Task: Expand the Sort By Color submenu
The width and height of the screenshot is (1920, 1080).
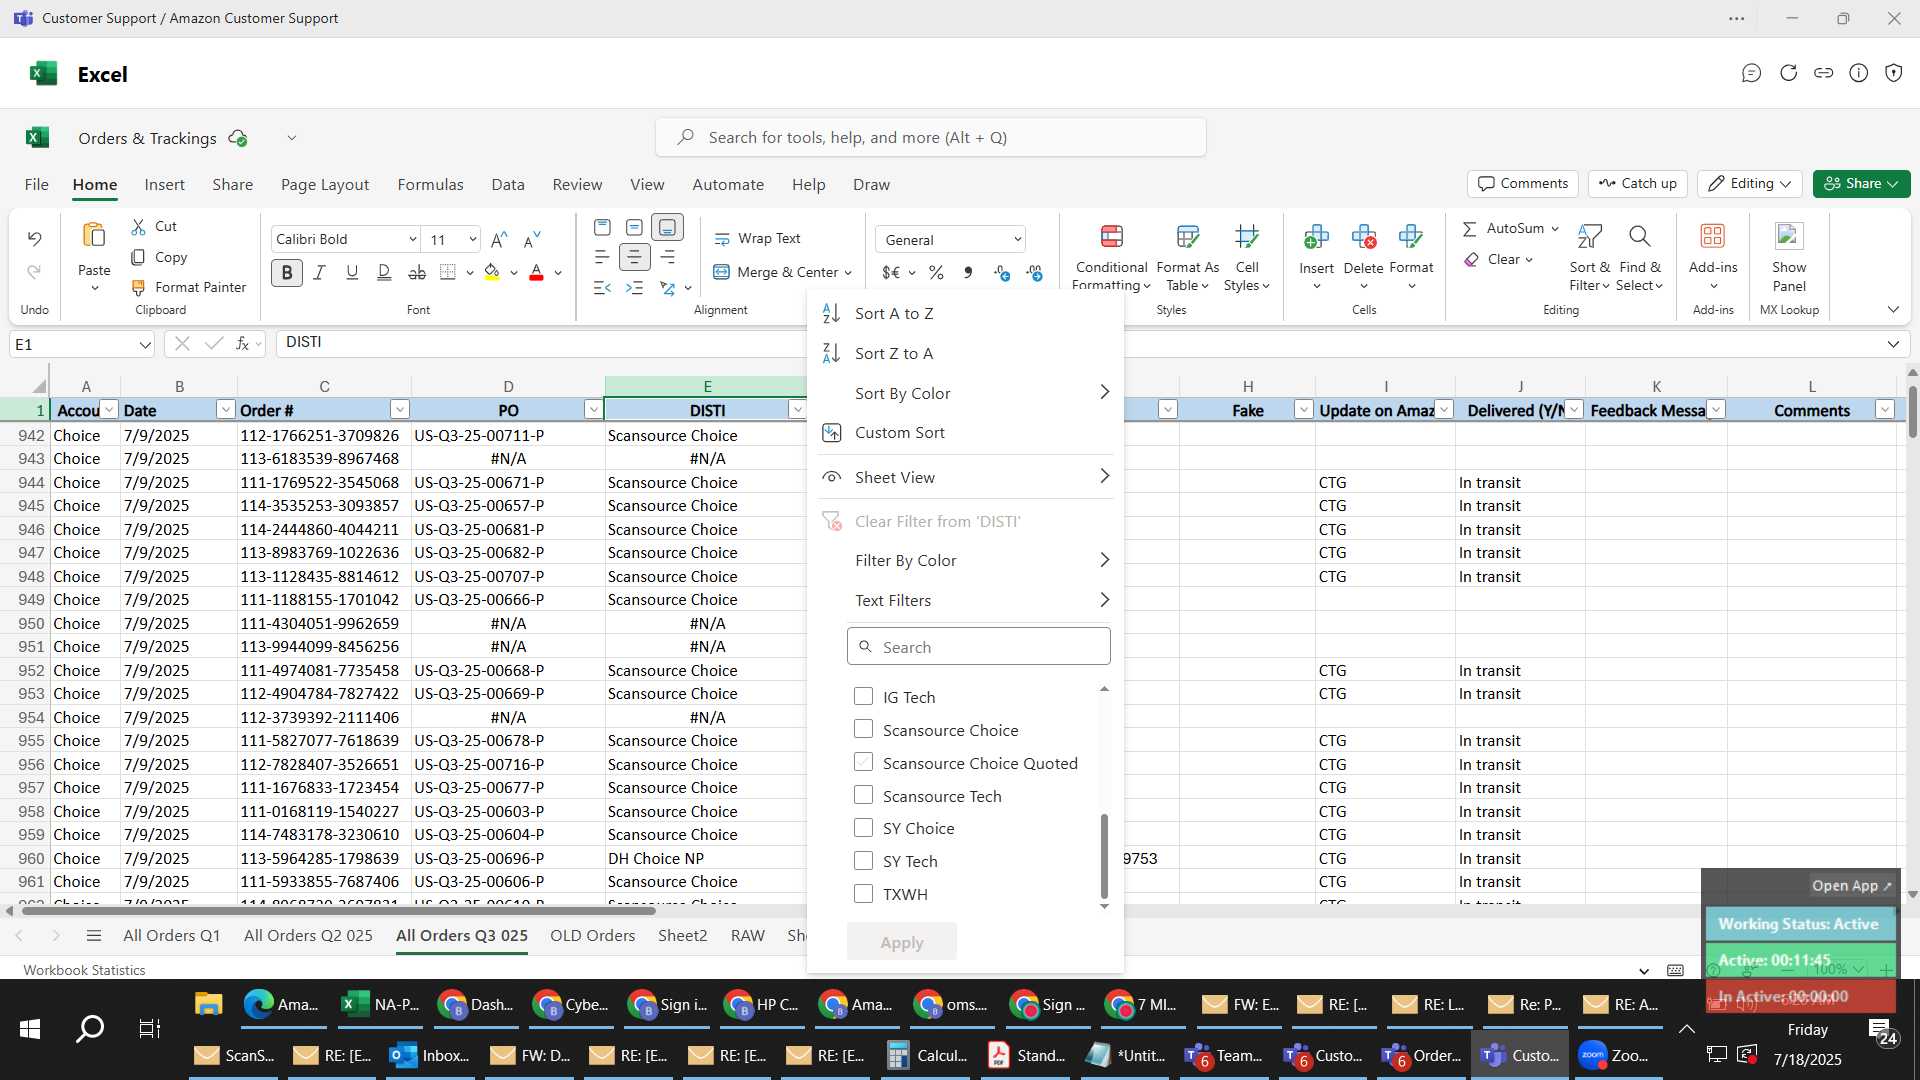Action: pyautogui.click(x=1104, y=393)
